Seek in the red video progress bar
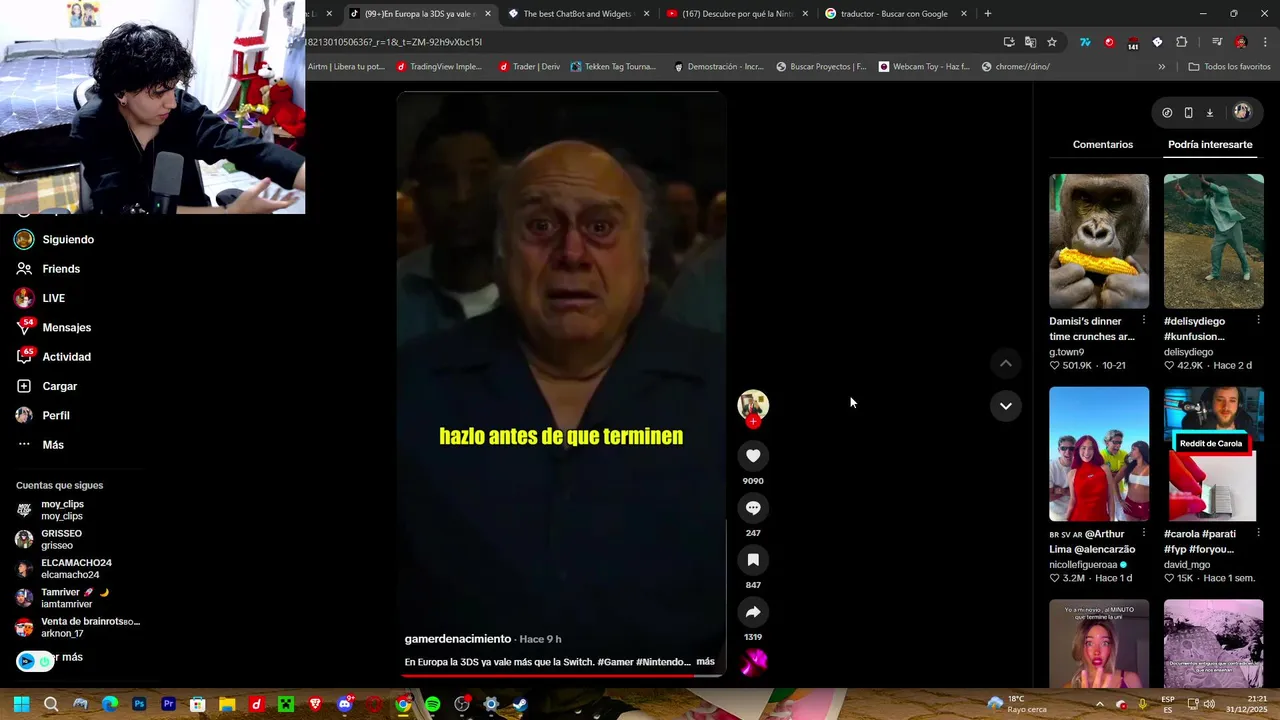This screenshot has height=720, width=1280. pyautogui.click(x=561, y=675)
